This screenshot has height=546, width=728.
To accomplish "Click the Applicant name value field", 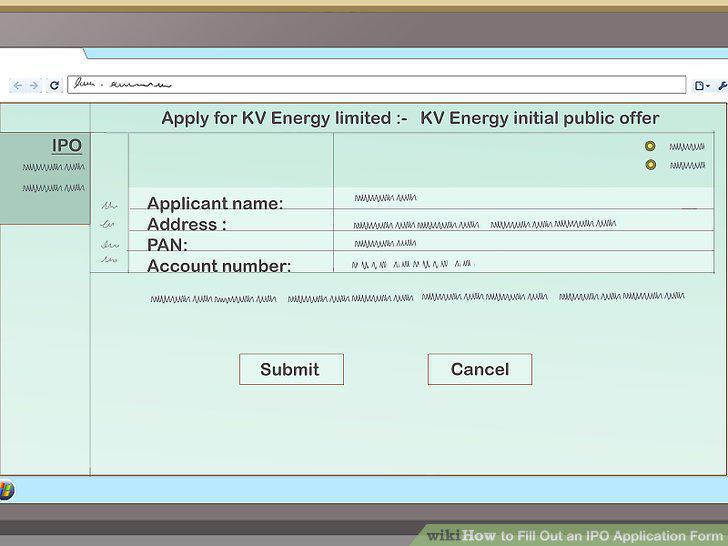I will point(523,198).
